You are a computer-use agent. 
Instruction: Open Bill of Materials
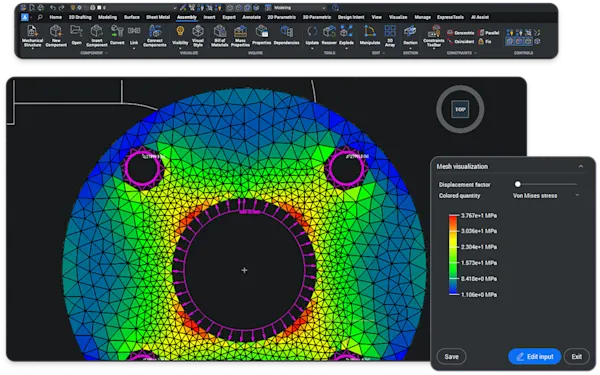click(x=220, y=36)
